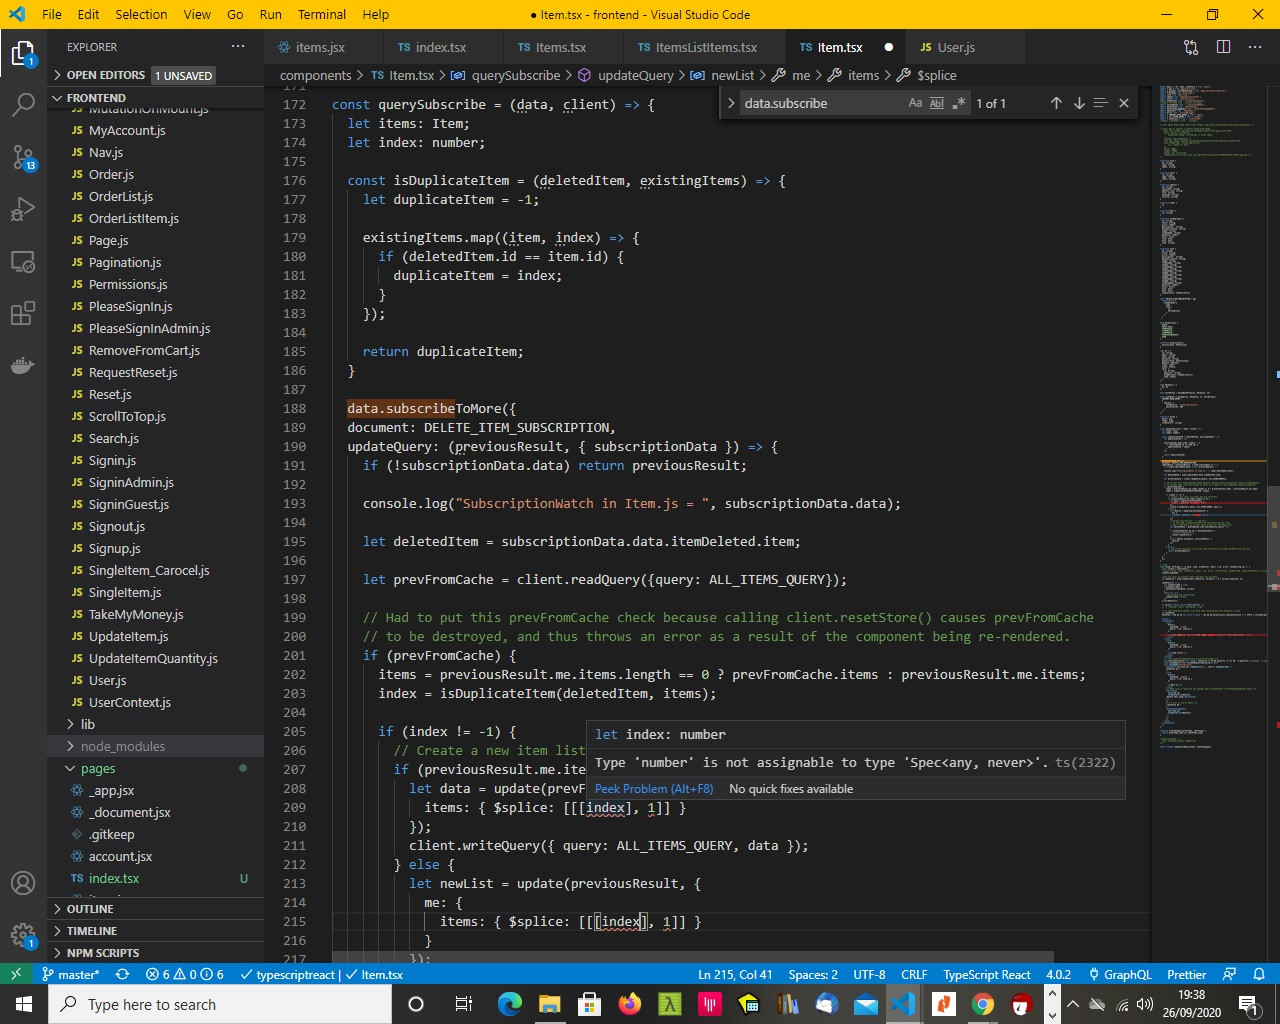1280x1024 pixels.
Task: Click Prettier in the status bar
Action: (x=1186, y=974)
